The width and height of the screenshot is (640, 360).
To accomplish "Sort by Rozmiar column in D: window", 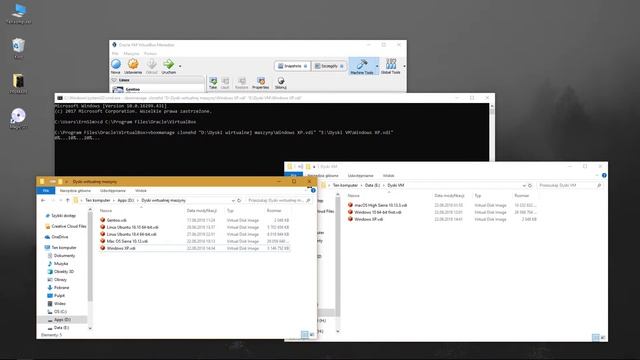I will 274,211.
